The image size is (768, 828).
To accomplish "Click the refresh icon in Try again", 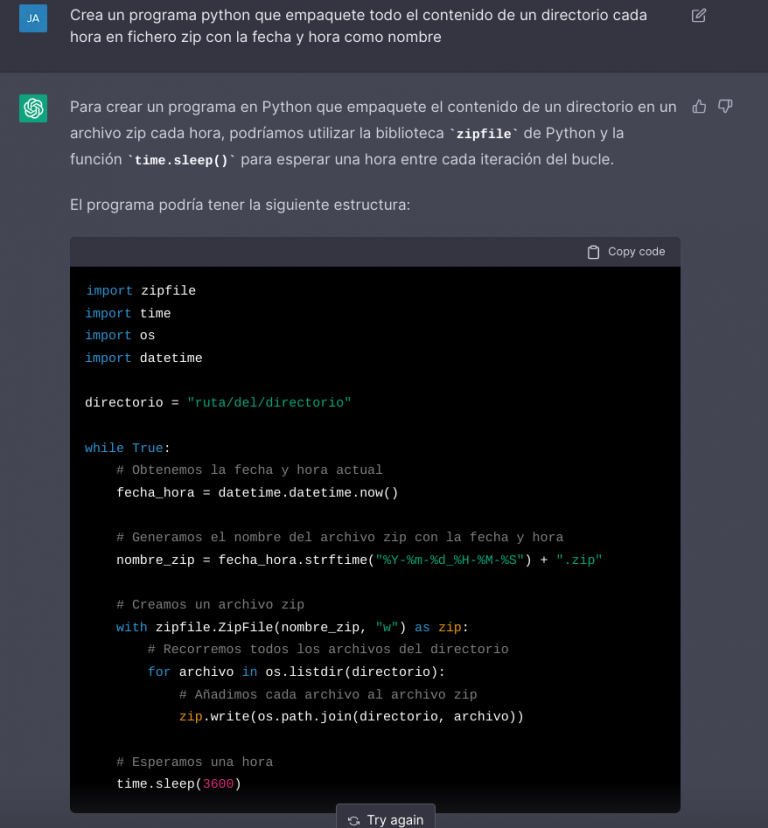I will (354, 820).
